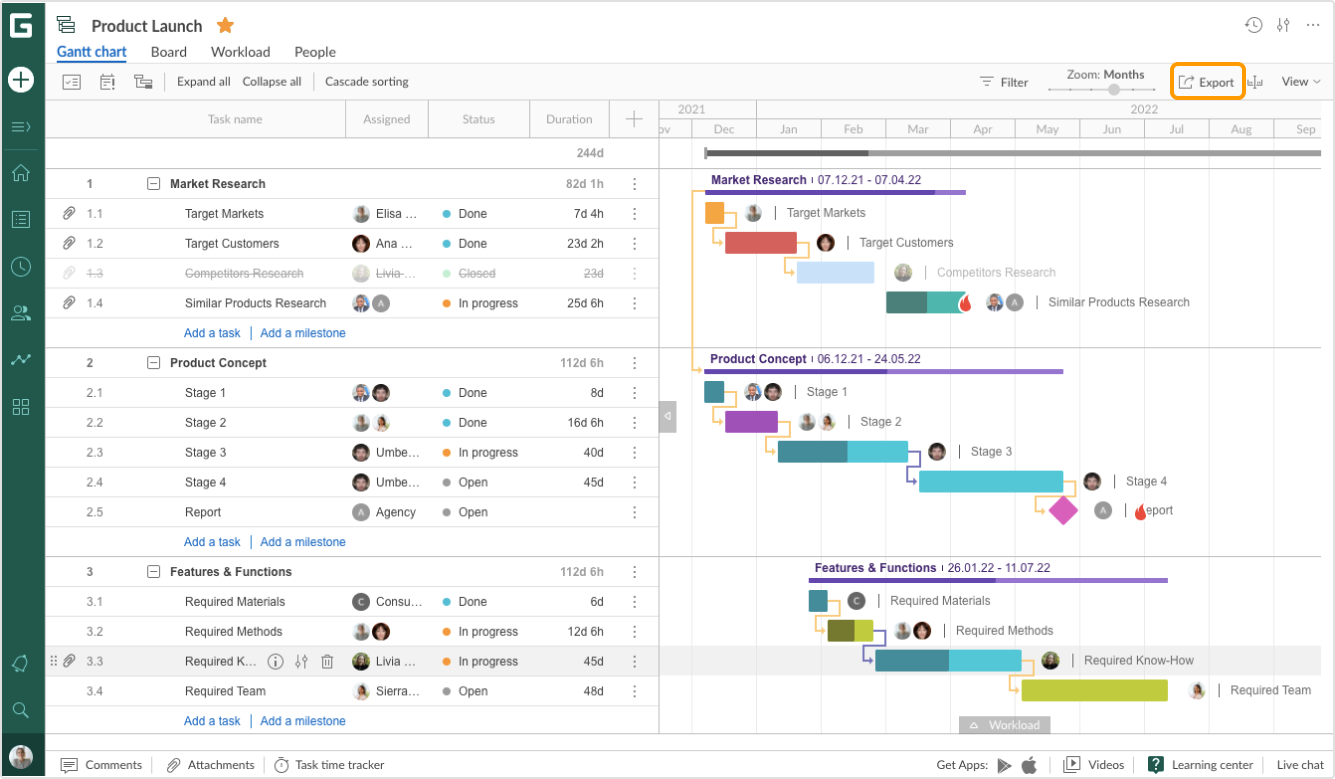Image resolution: width=1335 pixels, height=779 pixels.
Task: Open the history/undo log icon
Action: pyautogui.click(x=1254, y=25)
